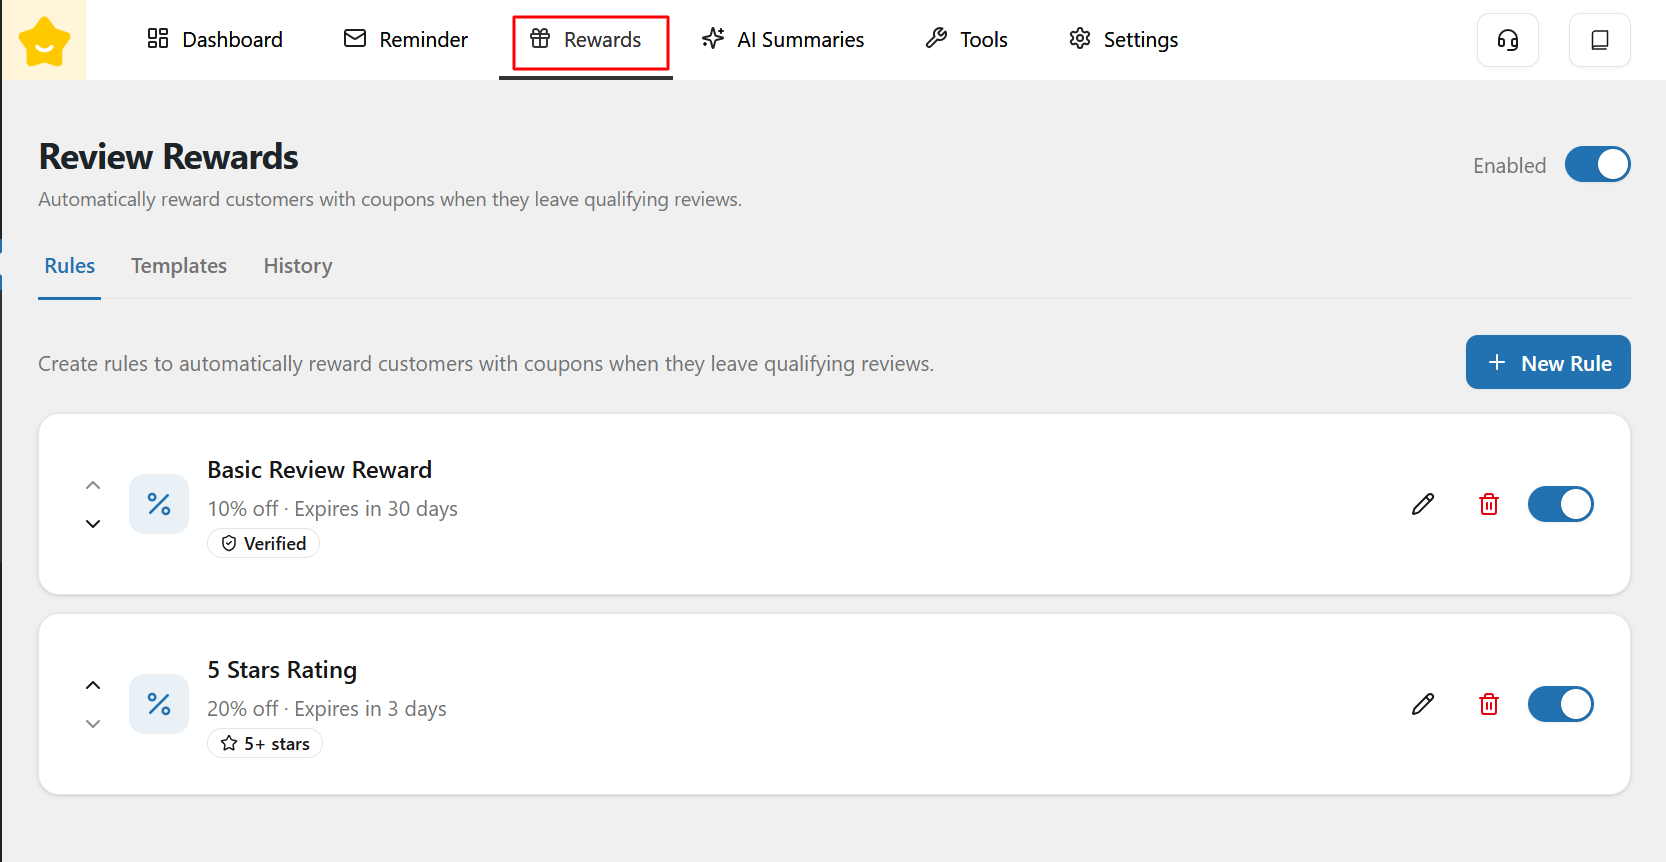Open the Settings navigation item

tap(1123, 40)
